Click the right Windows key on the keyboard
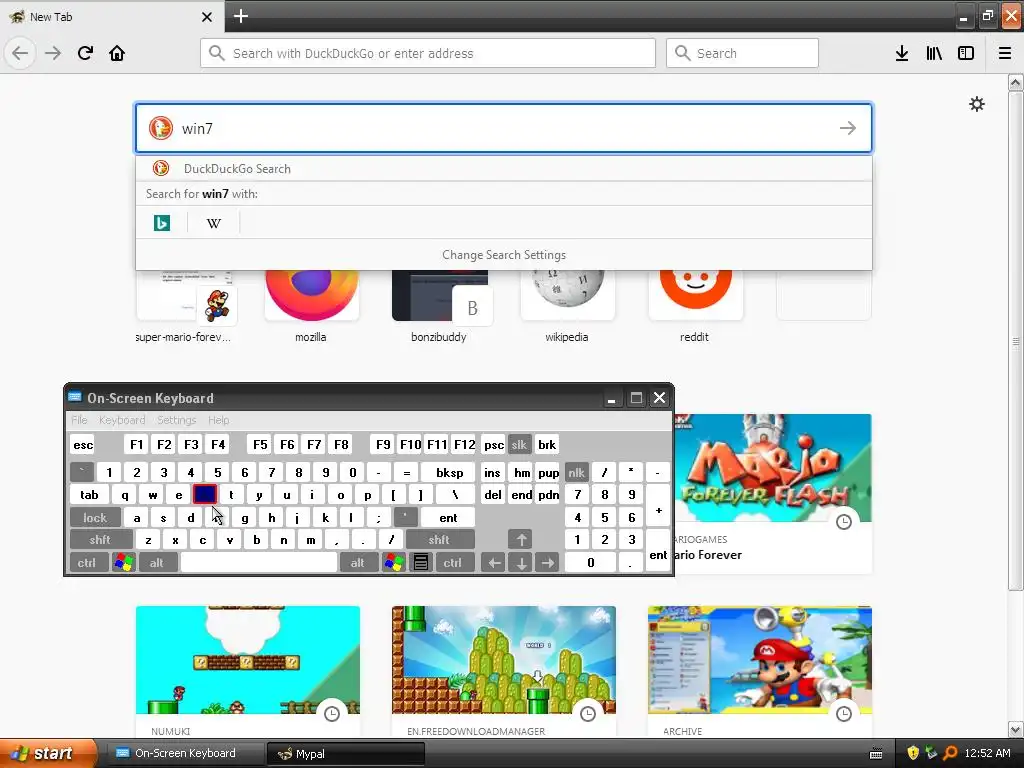 (x=394, y=562)
